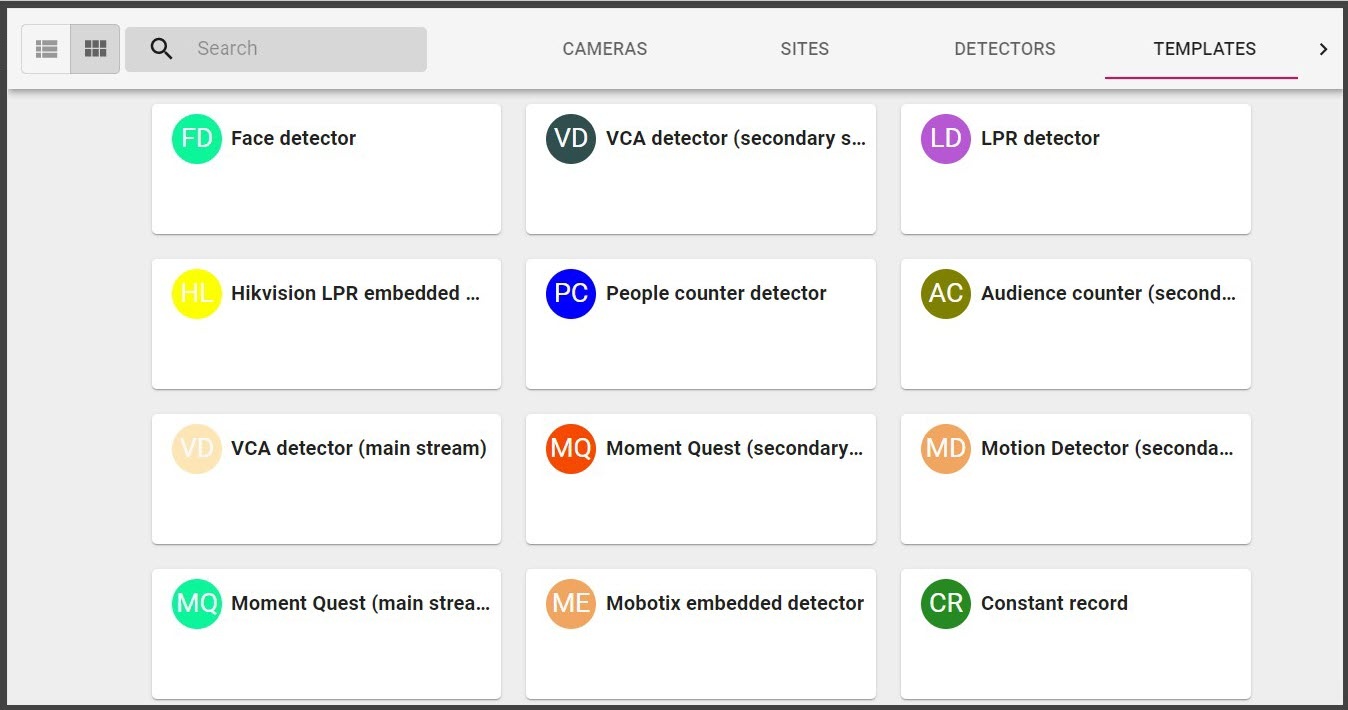
Task: Open the CAMERAS tab
Action: [x=604, y=49]
